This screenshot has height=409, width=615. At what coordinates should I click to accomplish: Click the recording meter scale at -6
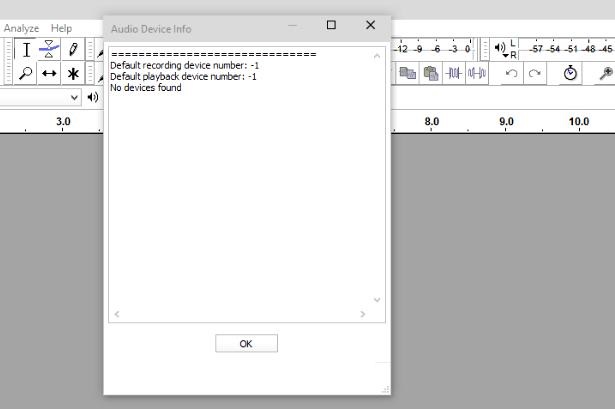[436, 49]
